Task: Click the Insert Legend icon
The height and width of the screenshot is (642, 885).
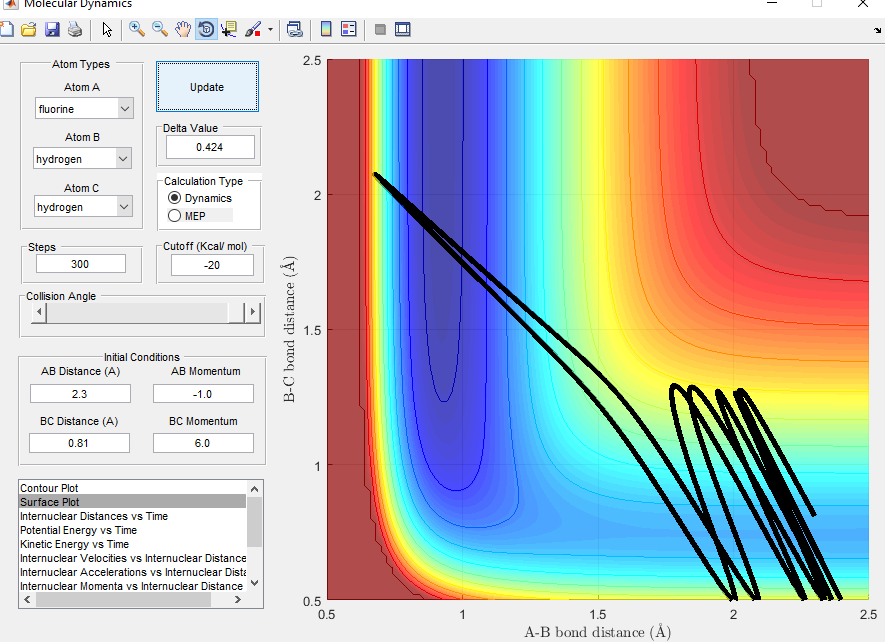Action: pyautogui.click(x=349, y=29)
